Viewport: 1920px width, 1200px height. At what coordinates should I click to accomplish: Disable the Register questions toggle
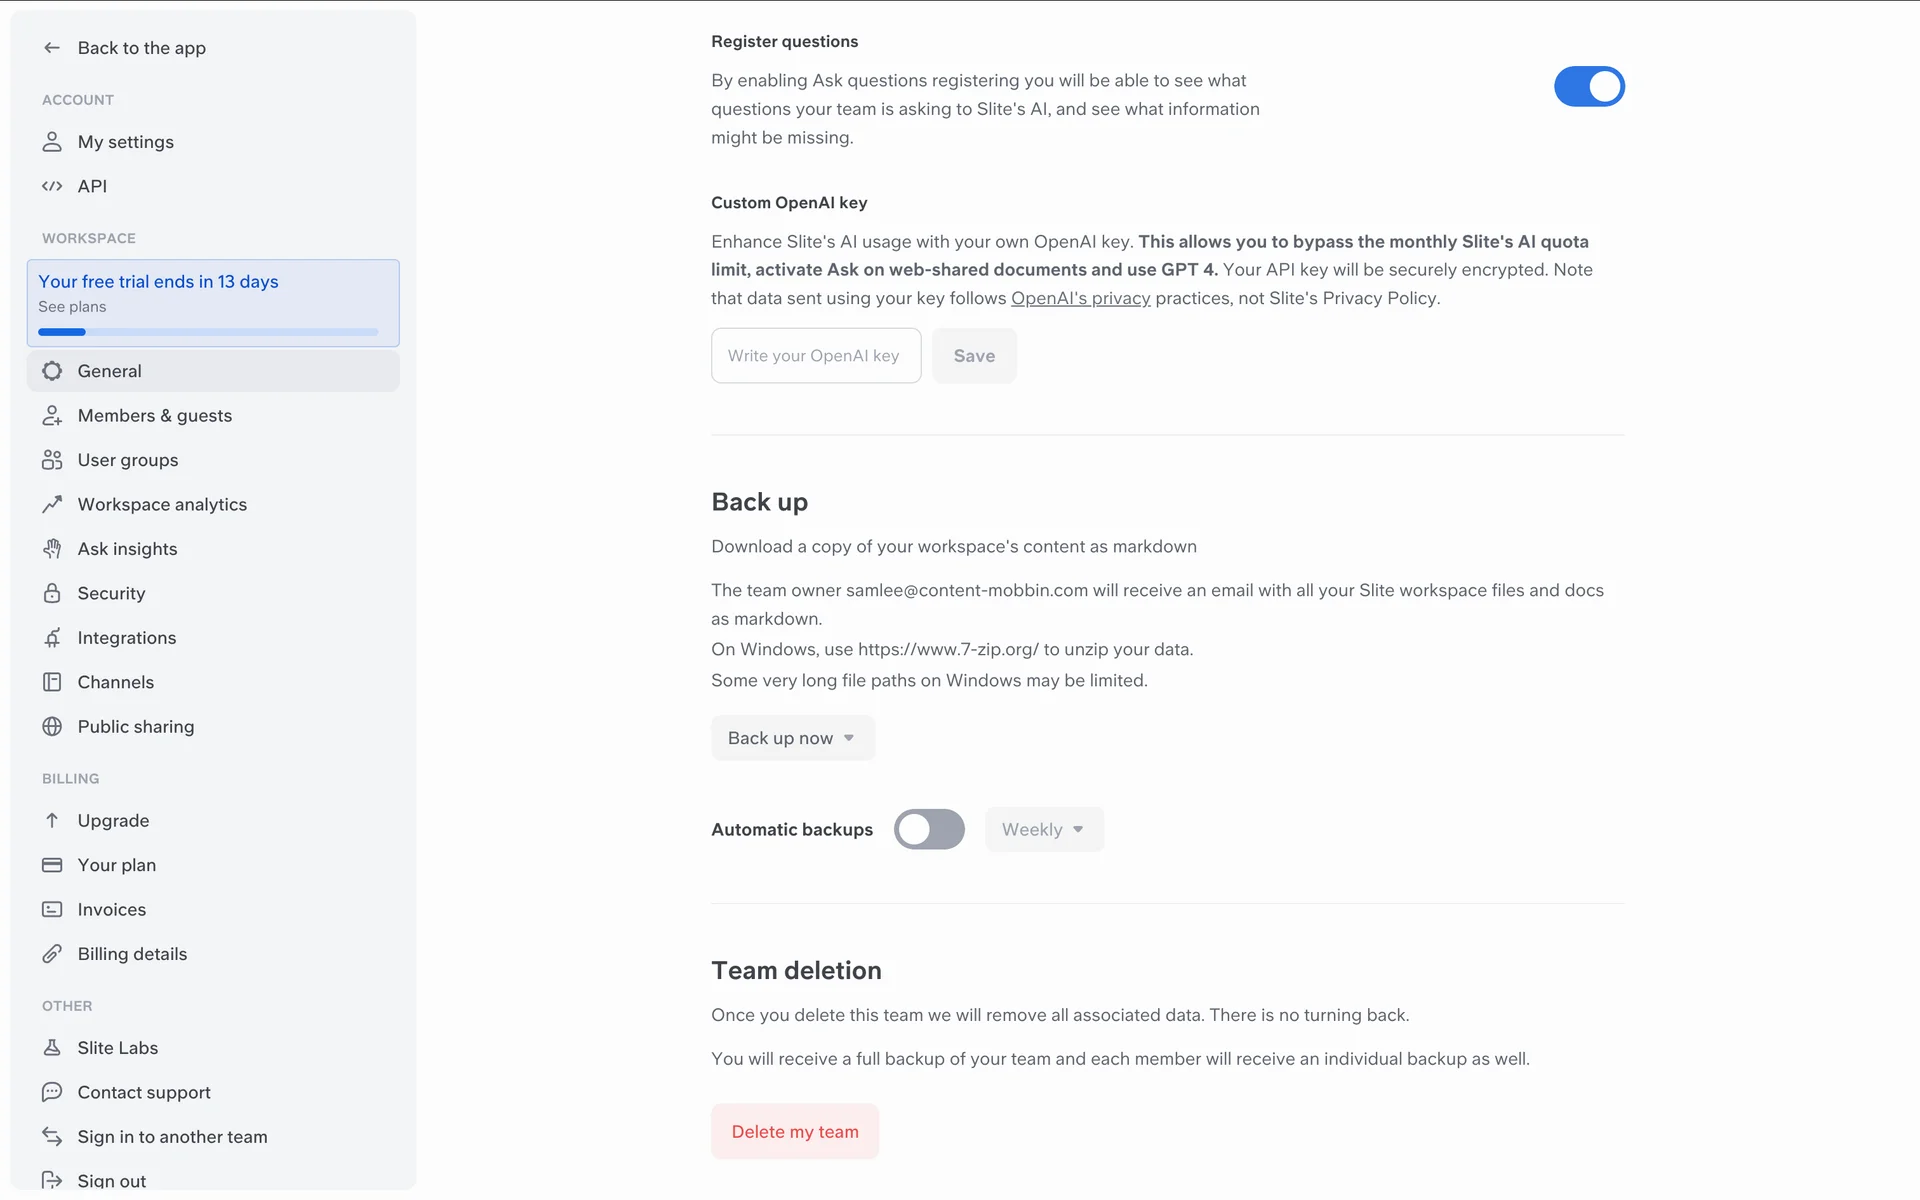[1588, 87]
